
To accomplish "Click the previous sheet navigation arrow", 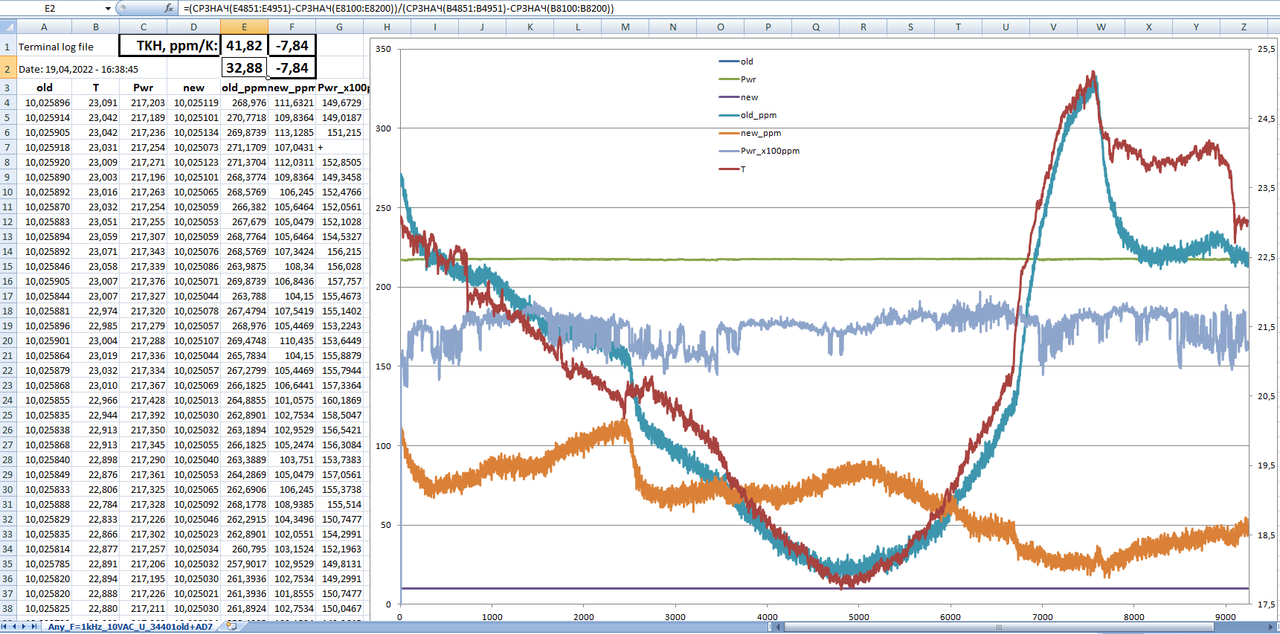I will pyautogui.click(x=16, y=627).
